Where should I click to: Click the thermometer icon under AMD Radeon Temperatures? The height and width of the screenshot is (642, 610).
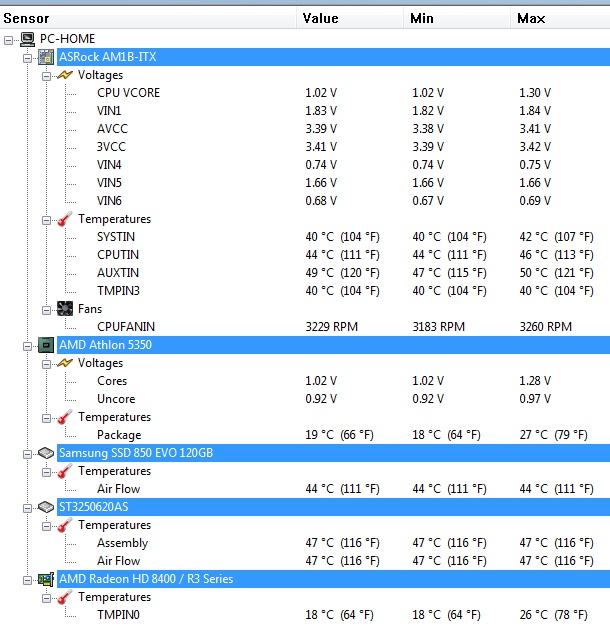point(65,597)
